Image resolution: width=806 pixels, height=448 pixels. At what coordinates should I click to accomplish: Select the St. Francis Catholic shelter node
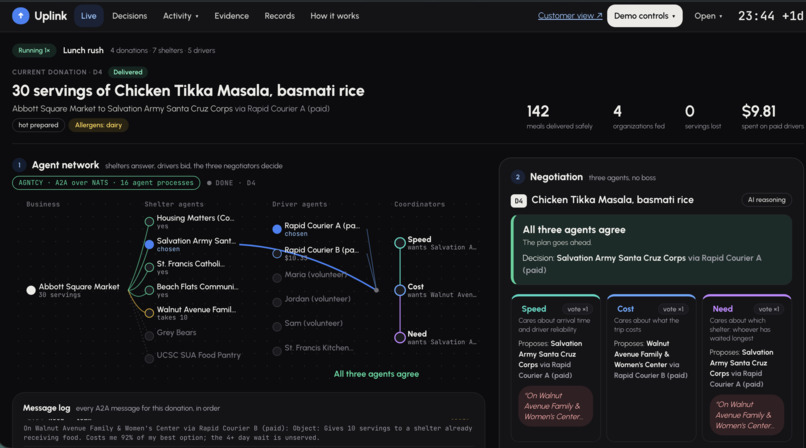(149, 267)
